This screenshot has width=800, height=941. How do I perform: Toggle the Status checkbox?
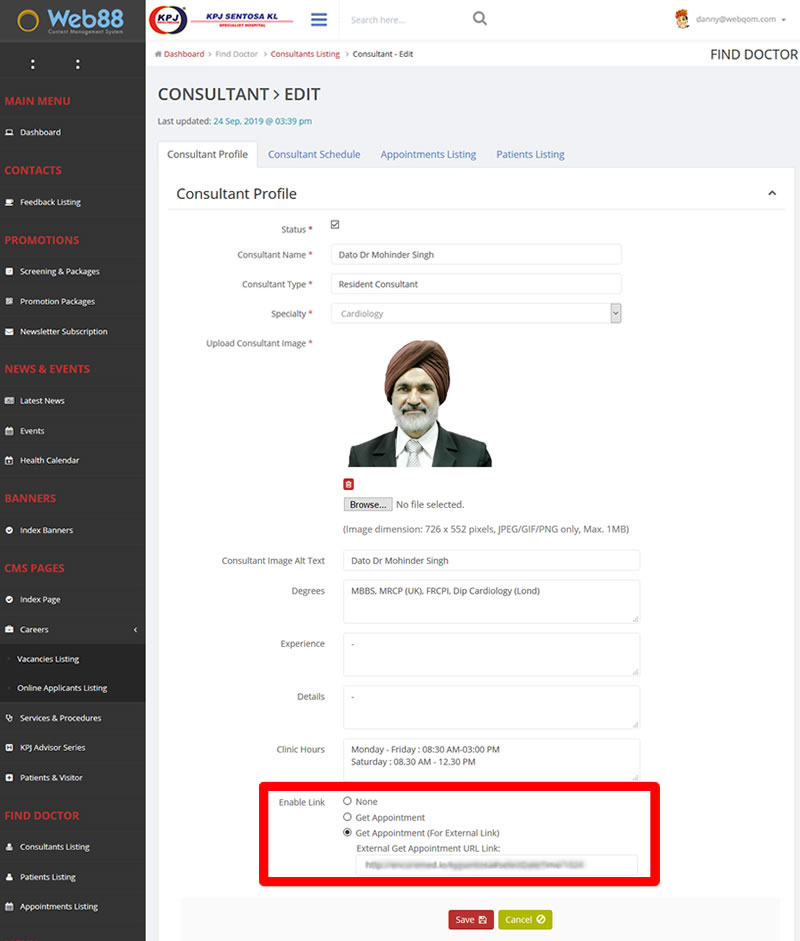(335, 225)
